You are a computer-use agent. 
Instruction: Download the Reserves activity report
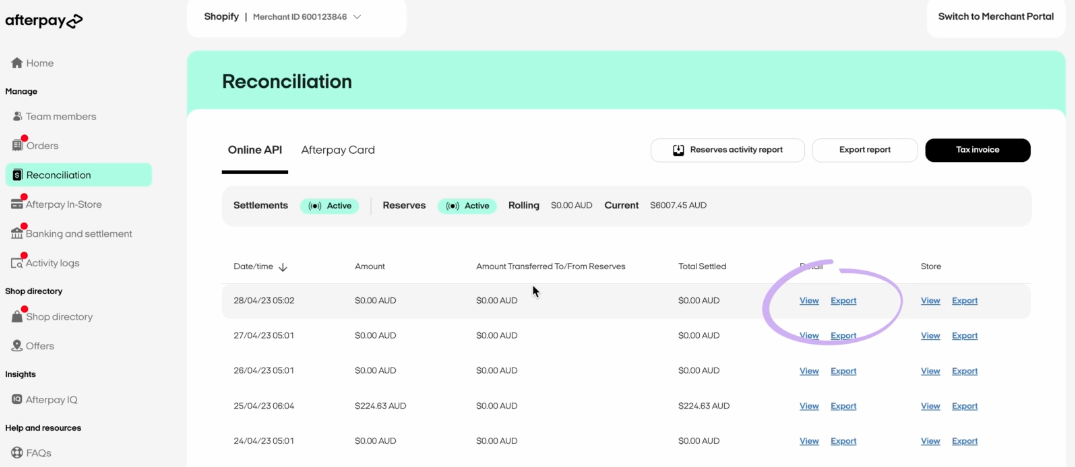click(x=727, y=150)
